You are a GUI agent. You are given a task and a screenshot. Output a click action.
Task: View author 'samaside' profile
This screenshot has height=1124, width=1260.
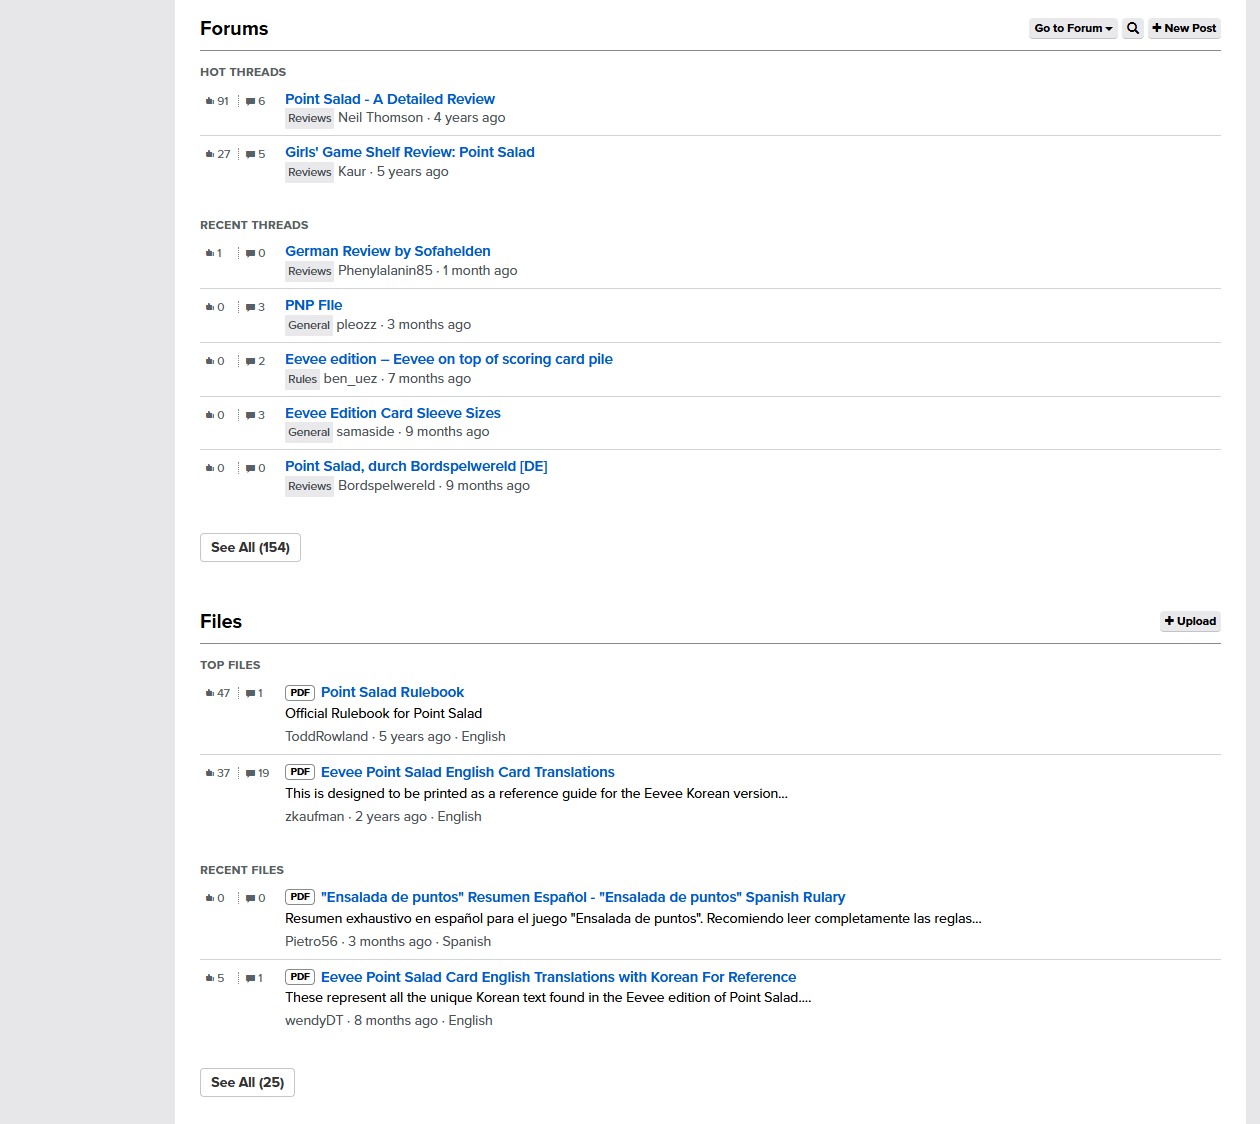(x=365, y=432)
